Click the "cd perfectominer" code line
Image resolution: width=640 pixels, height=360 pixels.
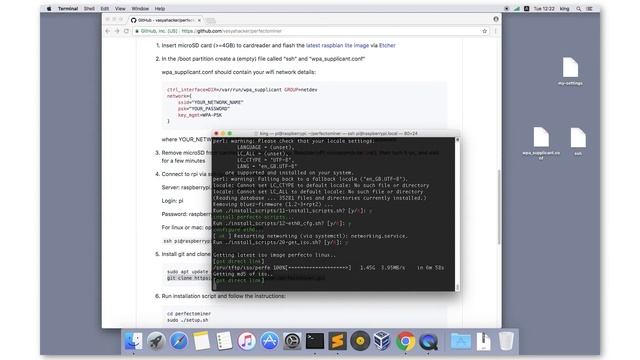coord(189,313)
